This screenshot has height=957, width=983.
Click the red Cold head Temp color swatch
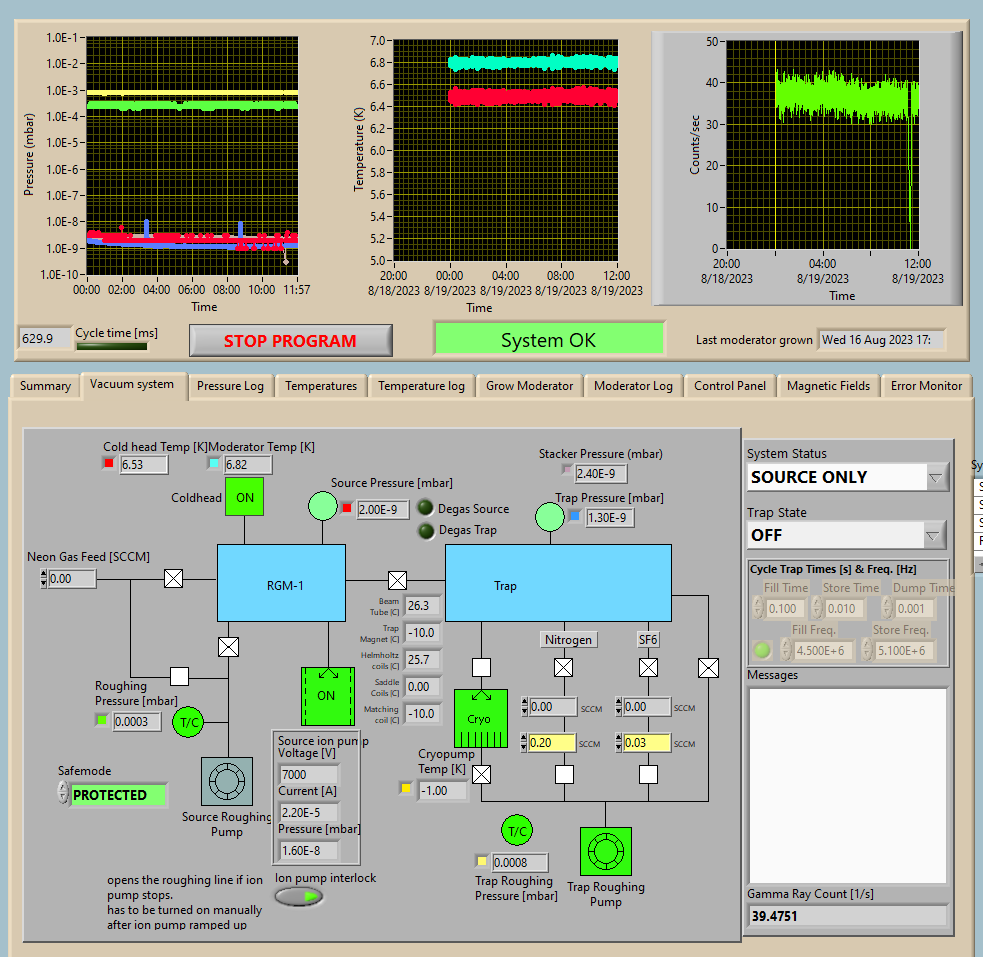pos(110,464)
